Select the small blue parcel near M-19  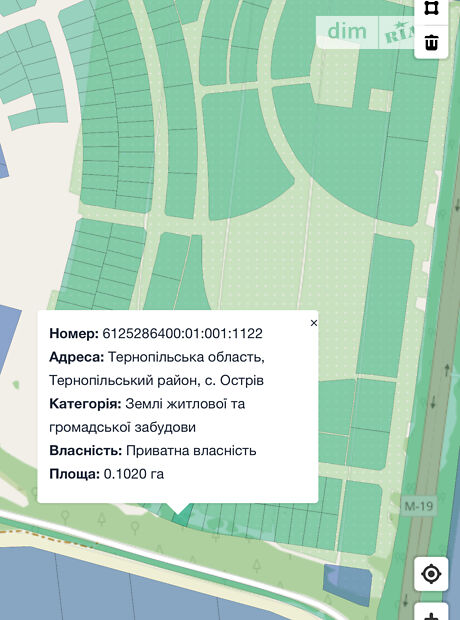pos(347,584)
